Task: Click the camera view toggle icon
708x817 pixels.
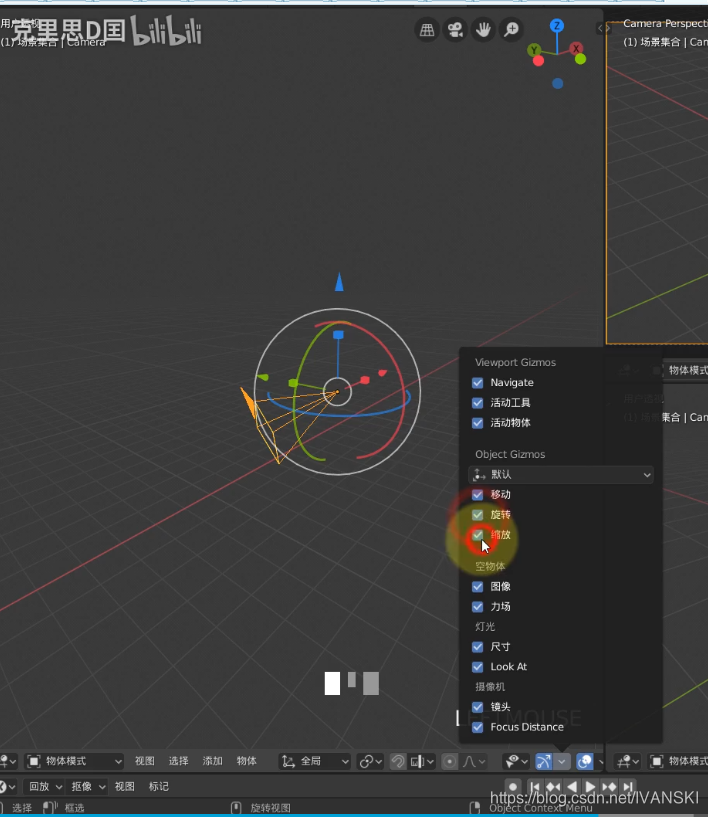Action: (x=455, y=30)
